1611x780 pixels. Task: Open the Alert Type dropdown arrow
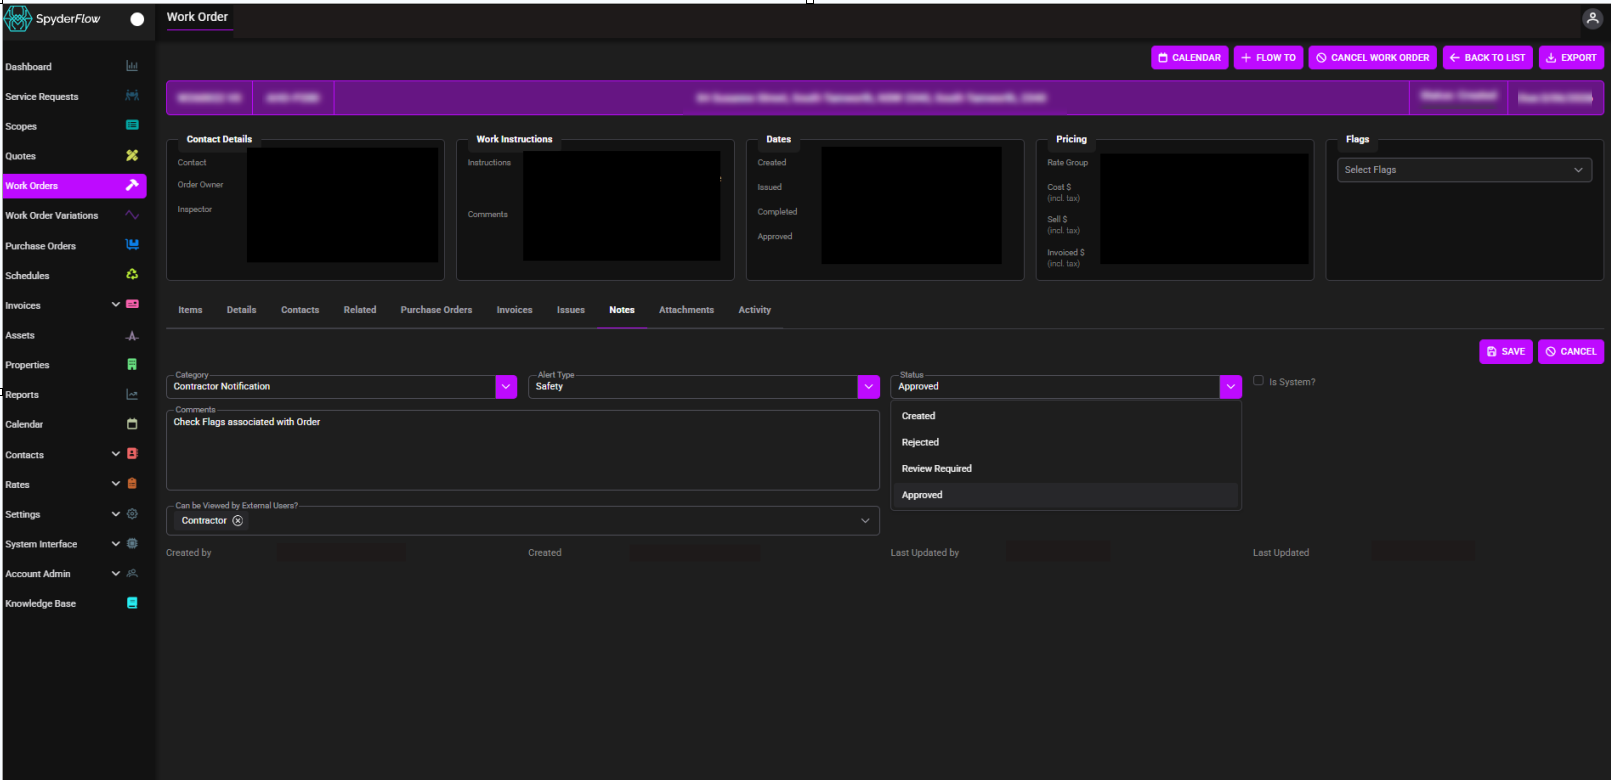click(868, 387)
